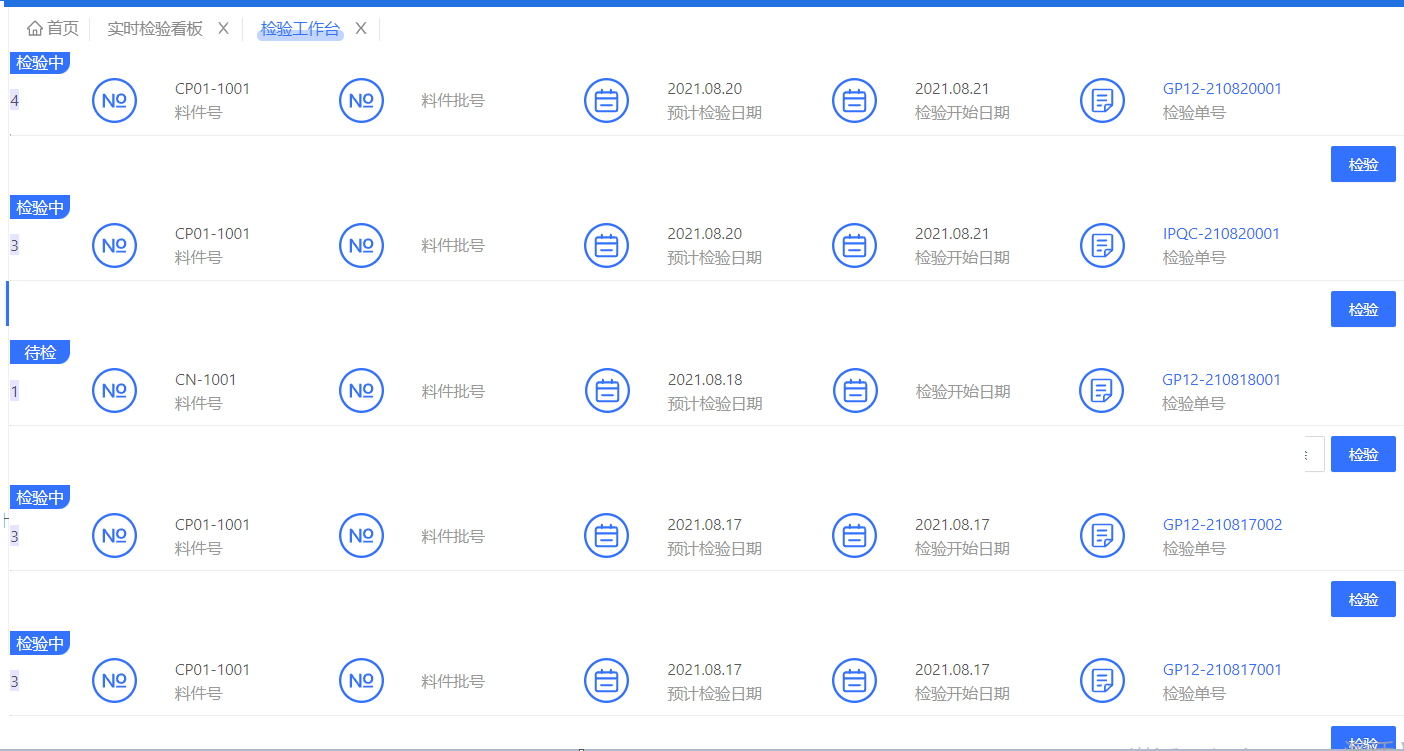The image size is (1404, 751).
Task: Click document icon next to GP12-210818001
Action: [x=1102, y=391]
